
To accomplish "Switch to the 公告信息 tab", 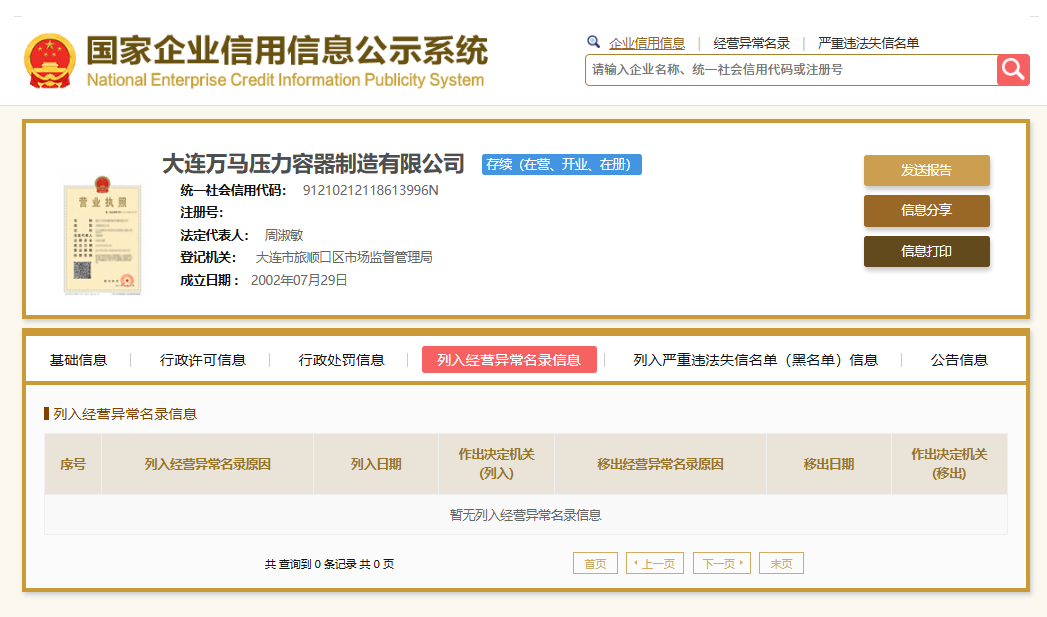I will pos(959,360).
